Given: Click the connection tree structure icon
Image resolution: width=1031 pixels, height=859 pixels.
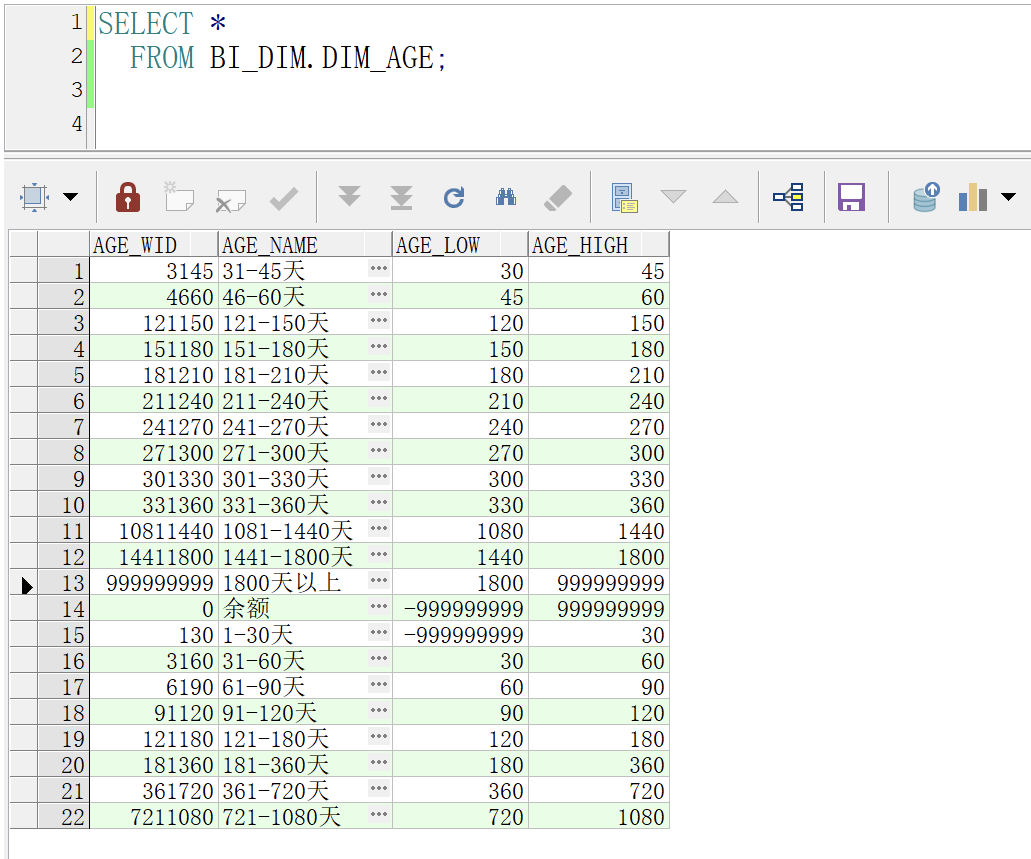Looking at the screenshot, I should point(788,197).
